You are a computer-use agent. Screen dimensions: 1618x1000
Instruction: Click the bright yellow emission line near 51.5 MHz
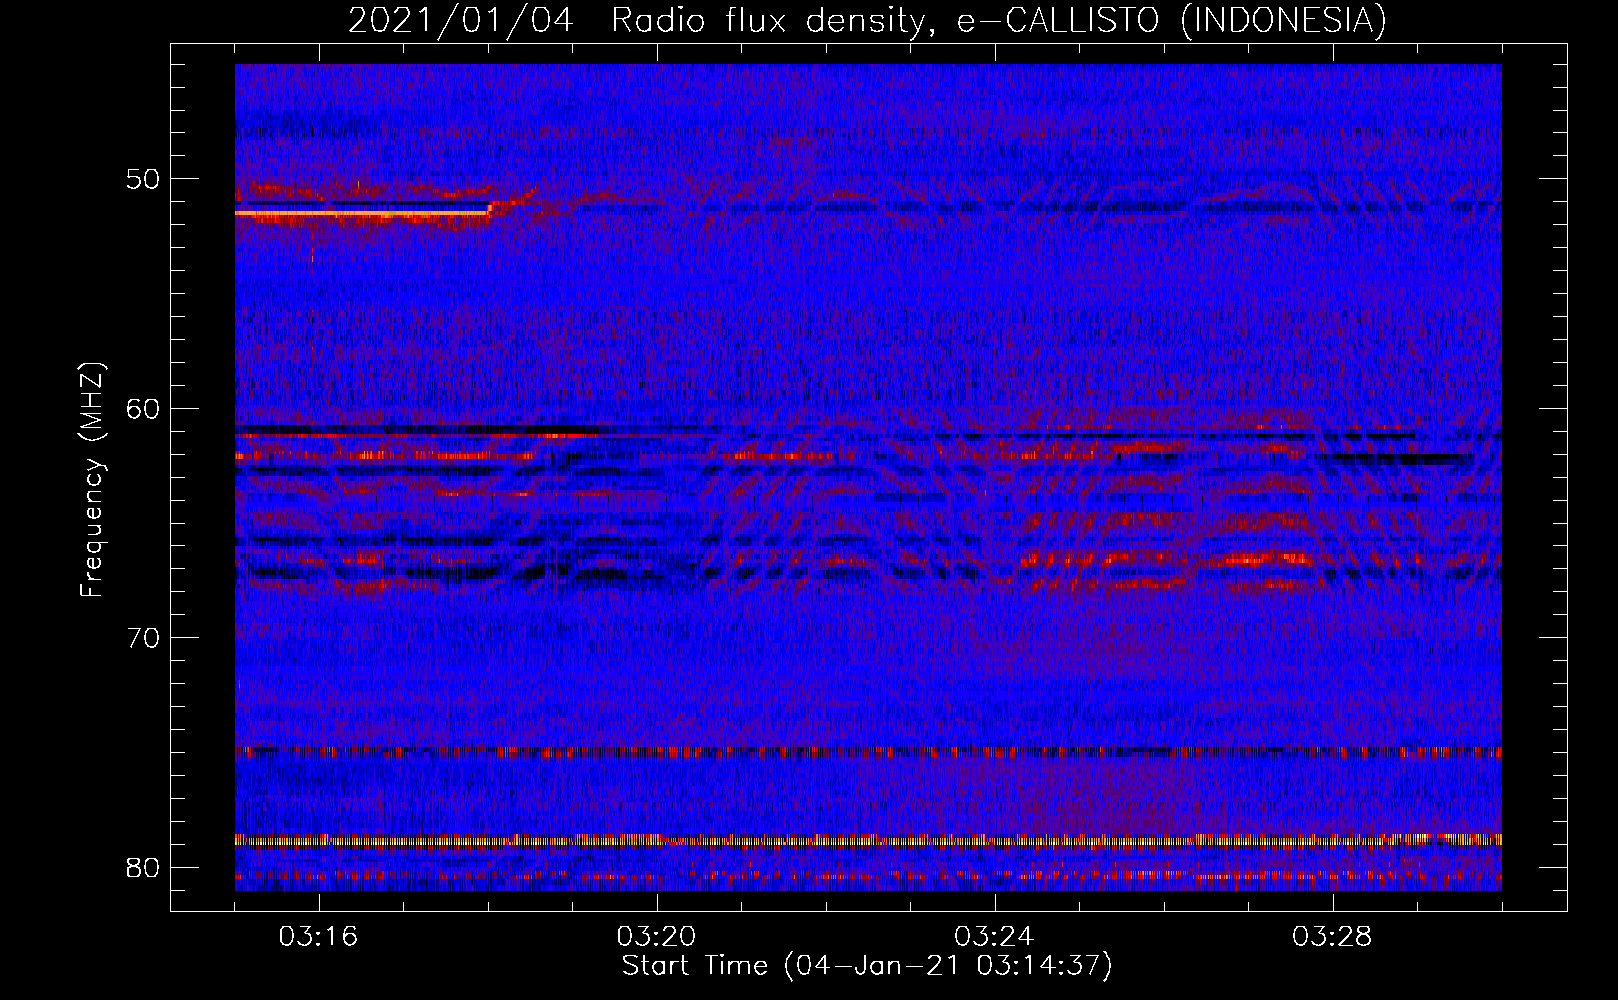362,213
